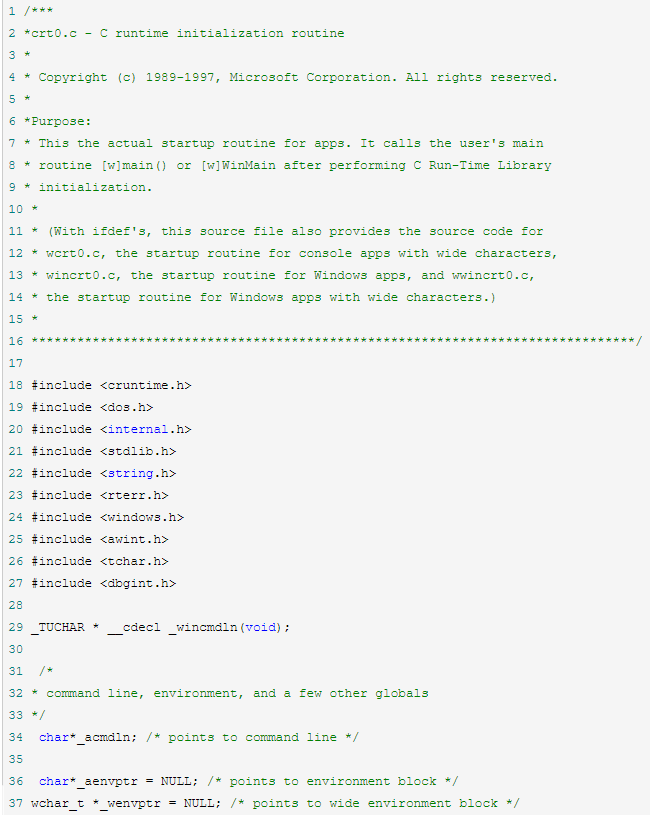Click the '#include <dbgint.h>' line

click(103, 584)
